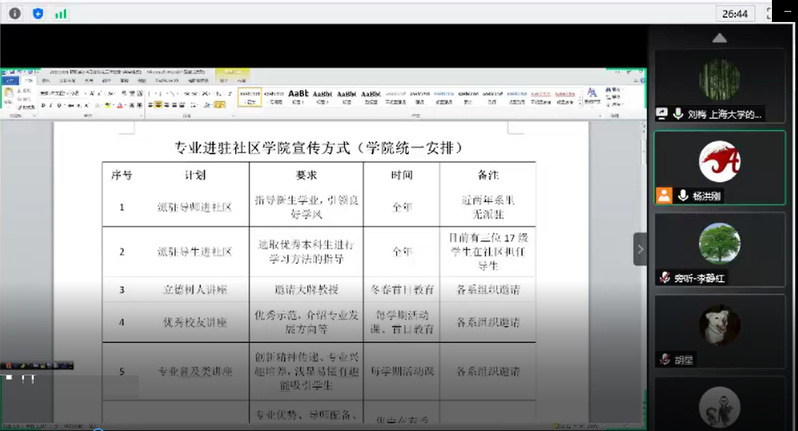Screen dimensions: 798x431
Task: Click the meeting info icon
Action: pos(14,13)
